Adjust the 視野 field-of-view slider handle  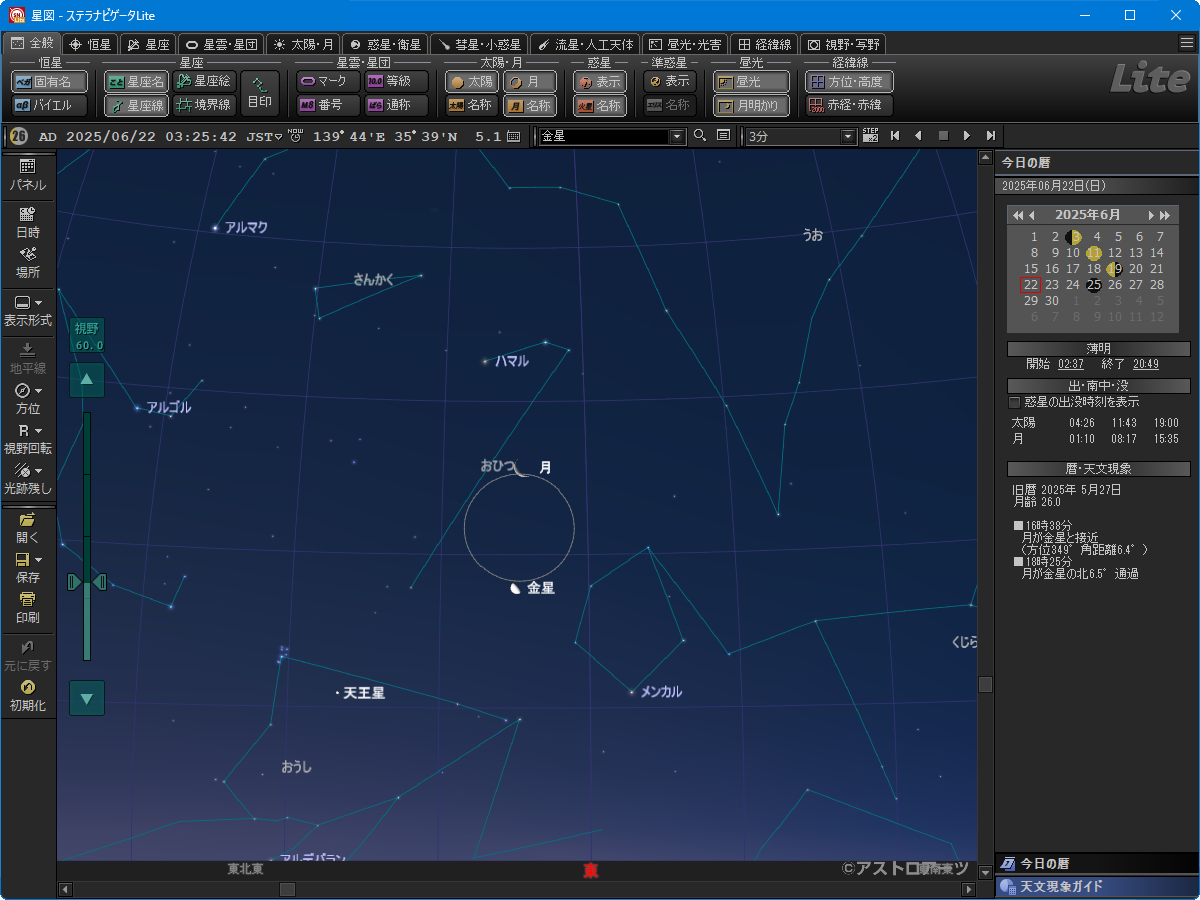87,582
